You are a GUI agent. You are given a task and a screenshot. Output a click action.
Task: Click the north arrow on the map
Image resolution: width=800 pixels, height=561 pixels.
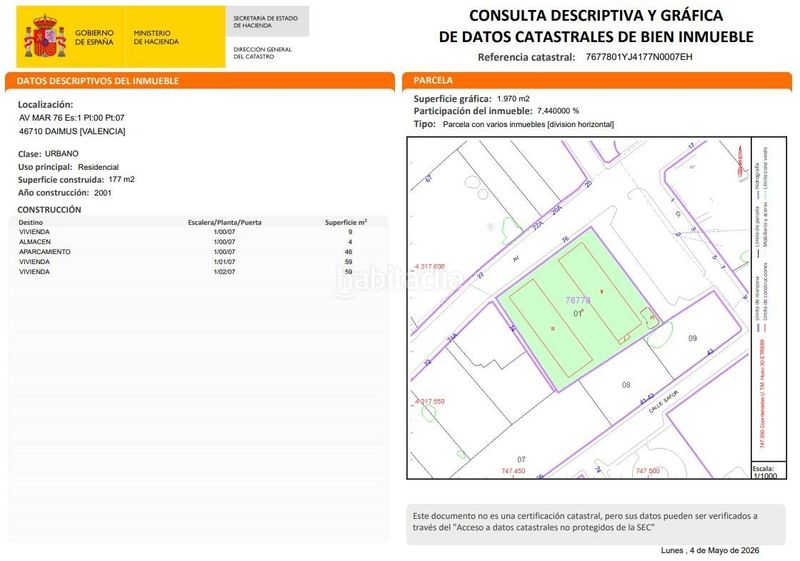[x=740, y=161]
